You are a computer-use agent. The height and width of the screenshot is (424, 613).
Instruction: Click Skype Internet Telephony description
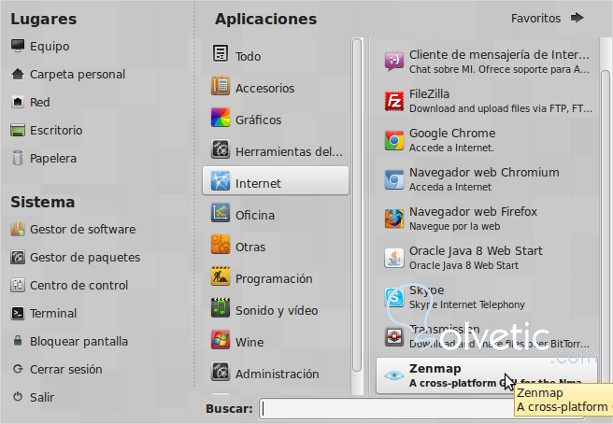coord(467,304)
